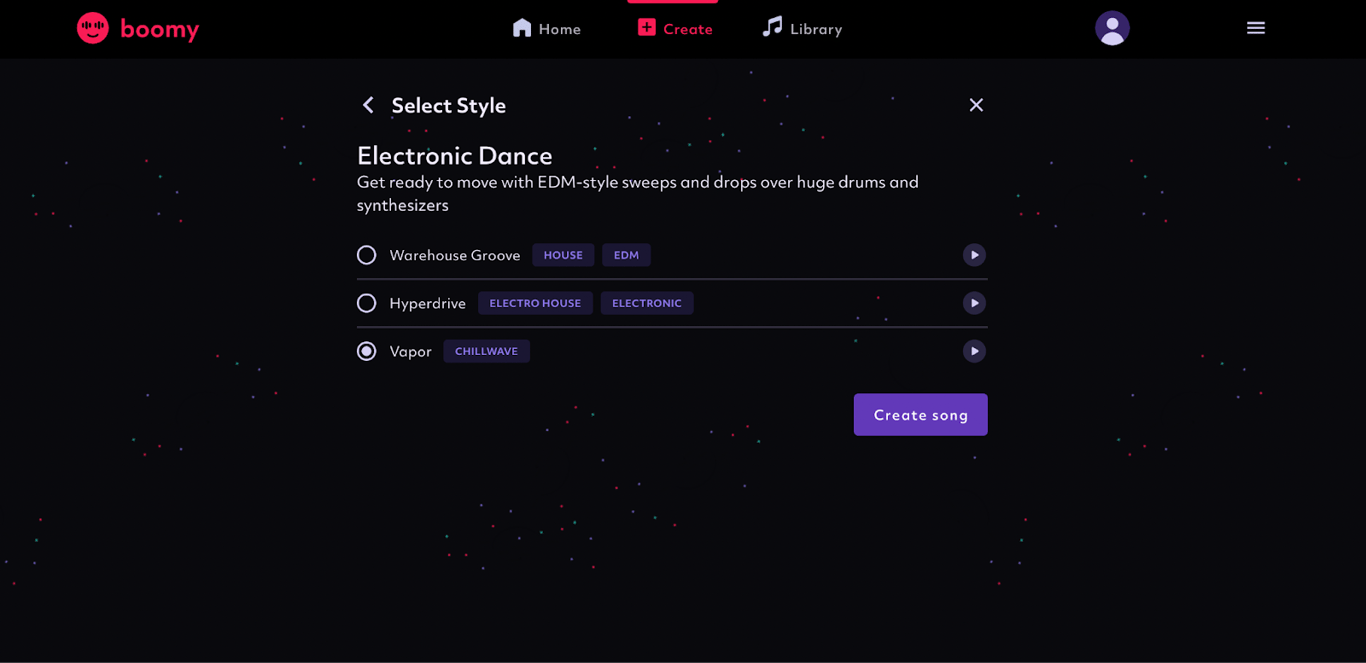Go back using the left chevron arrow
Viewport: 1366px width, 663px height.
(x=368, y=104)
